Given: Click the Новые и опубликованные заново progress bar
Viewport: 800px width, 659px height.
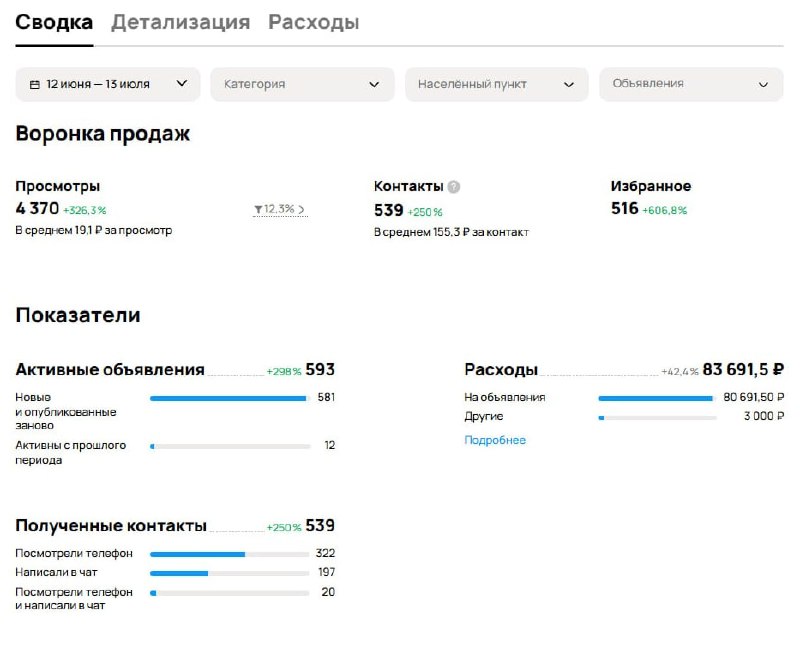Looking at the screenshot, I should tap(230, 398).
